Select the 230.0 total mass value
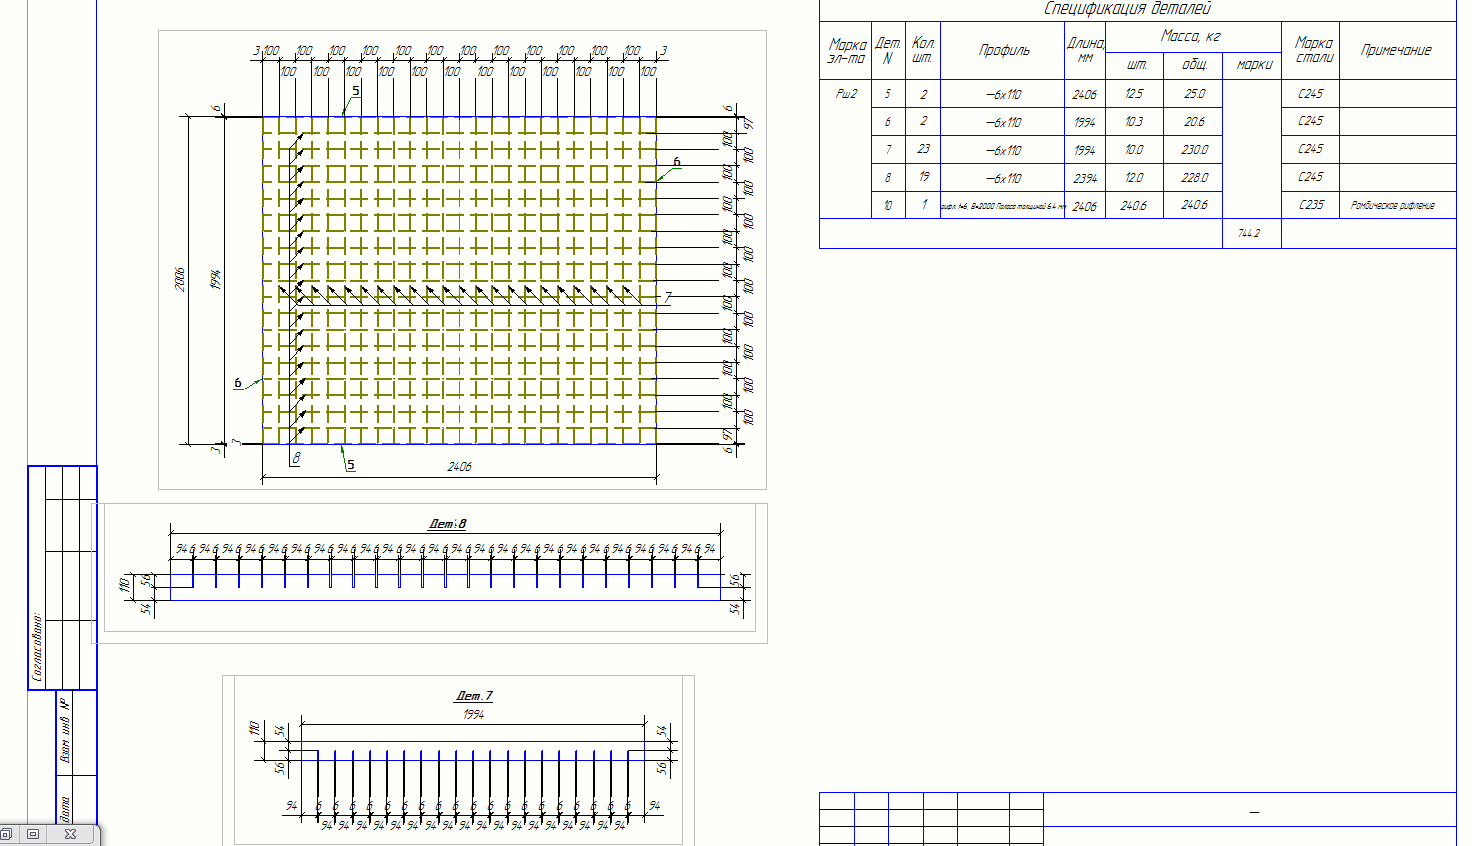Image resolution: width=1472 pixels, height=846 pixels. tap(1194, 150)
